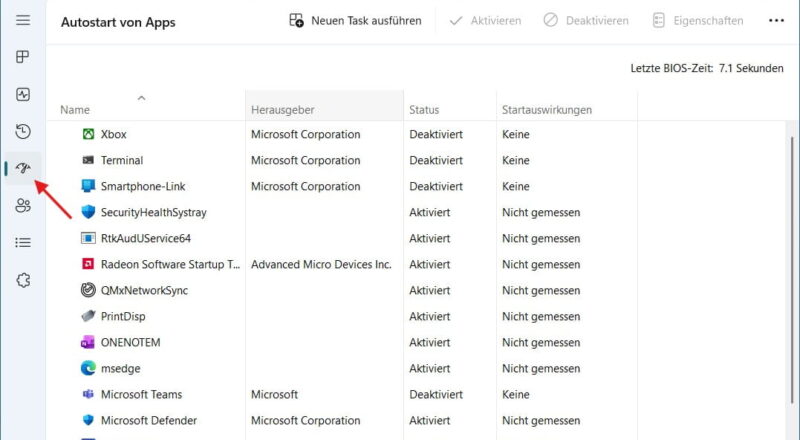Click the Microsoft Teams icon

click(x=88, y=394)
